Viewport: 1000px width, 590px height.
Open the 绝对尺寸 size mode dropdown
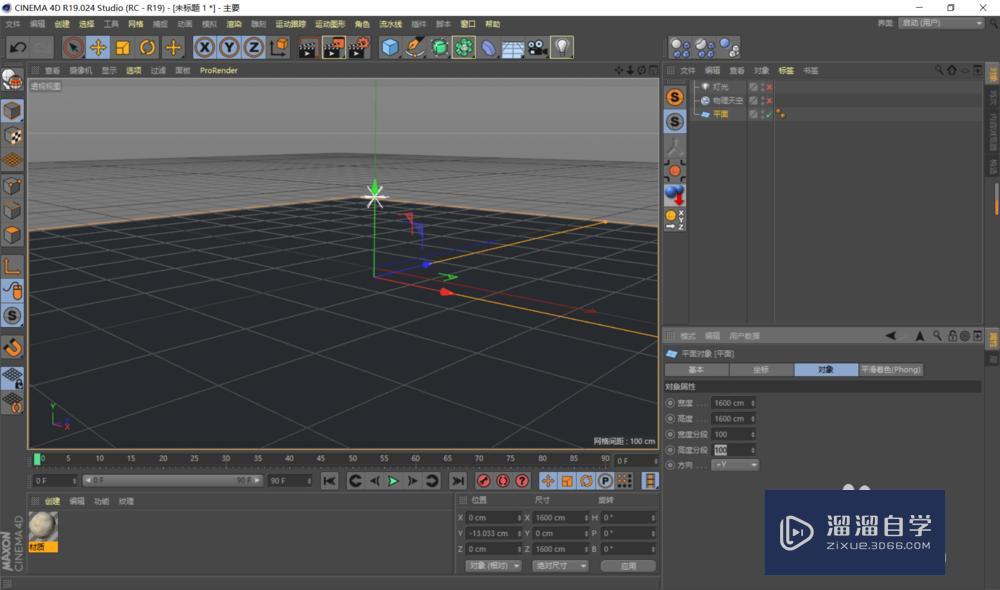[560, 566]
